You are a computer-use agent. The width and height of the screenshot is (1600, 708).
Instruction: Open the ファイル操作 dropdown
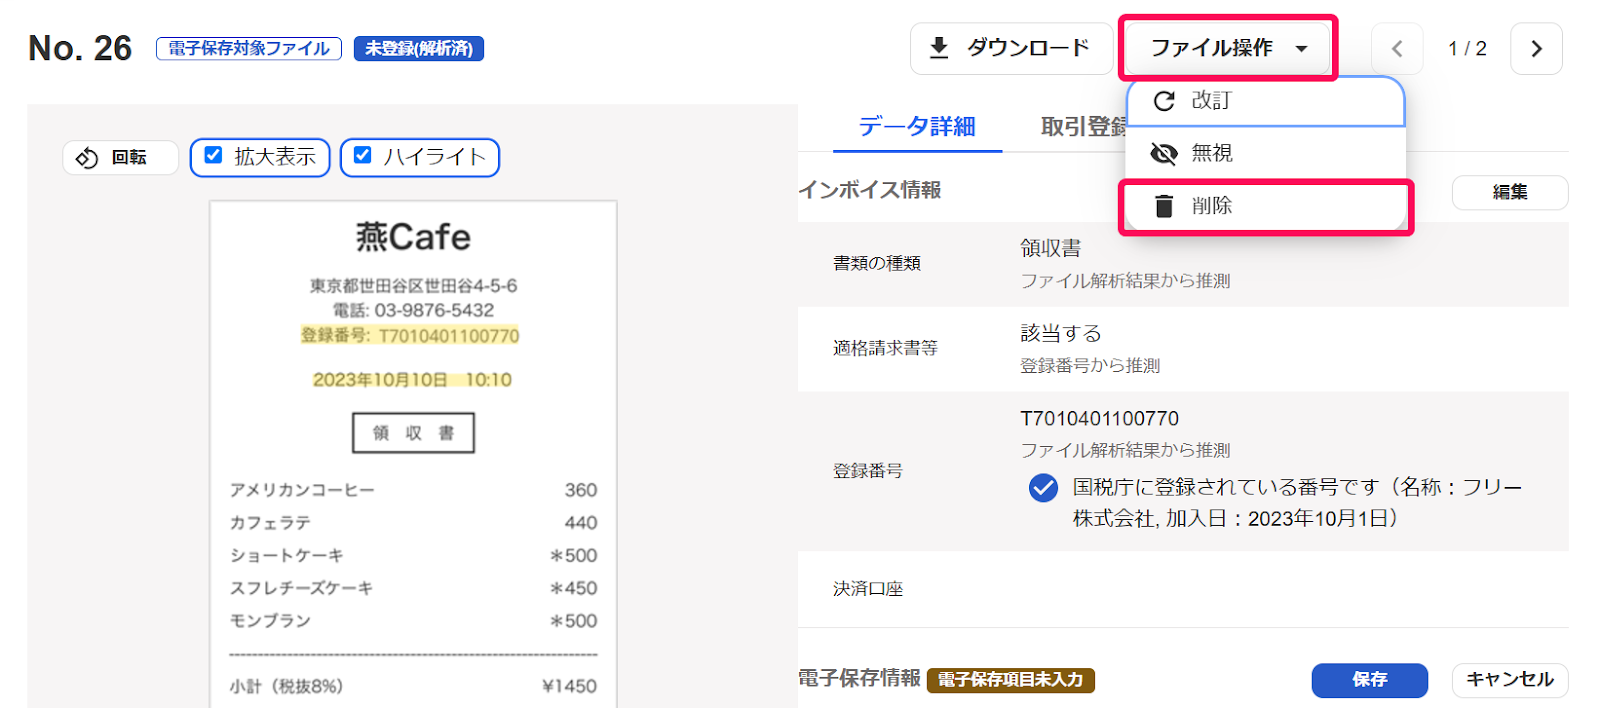point(1212,48)
